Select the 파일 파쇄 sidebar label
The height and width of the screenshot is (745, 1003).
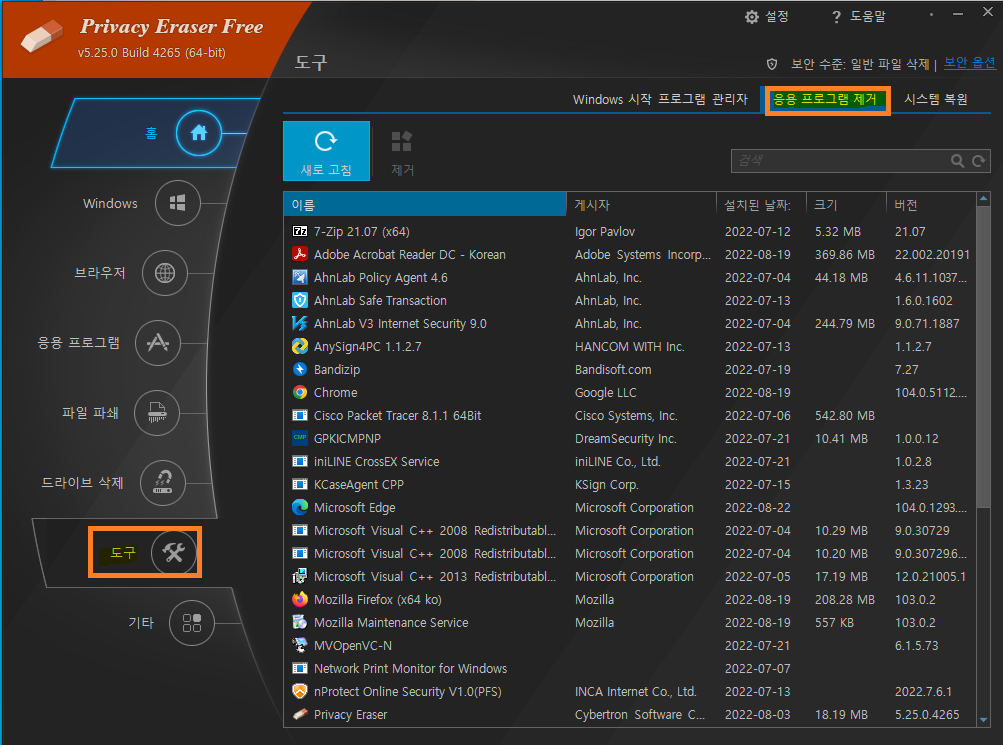90,413
